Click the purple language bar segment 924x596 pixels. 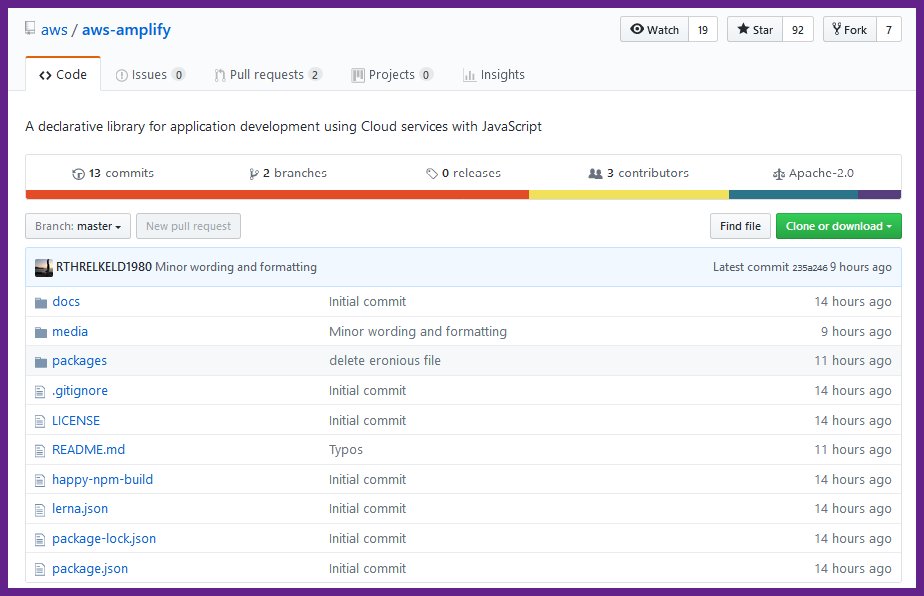[879, 195]
